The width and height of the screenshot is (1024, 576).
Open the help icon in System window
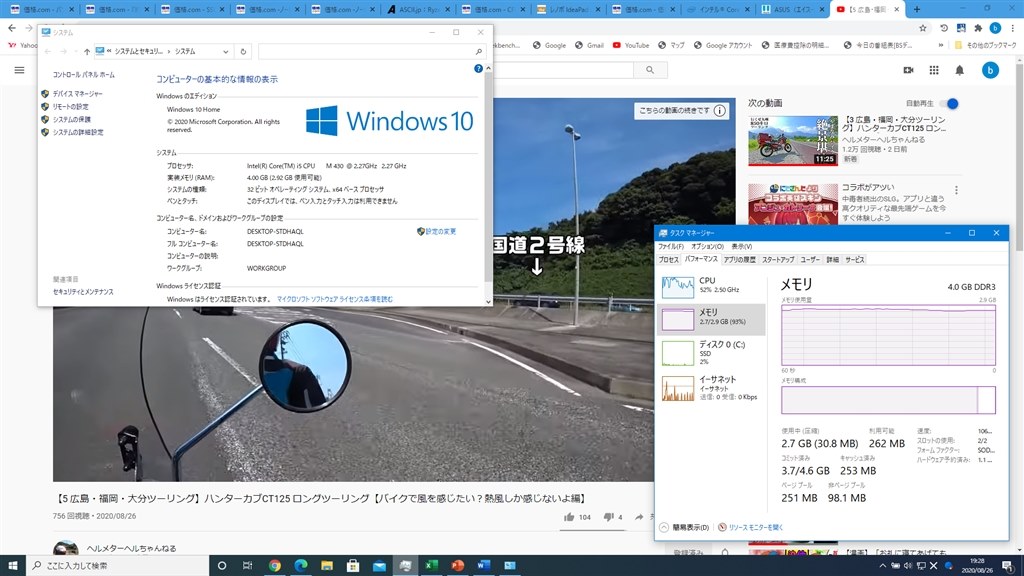(478, 69)
